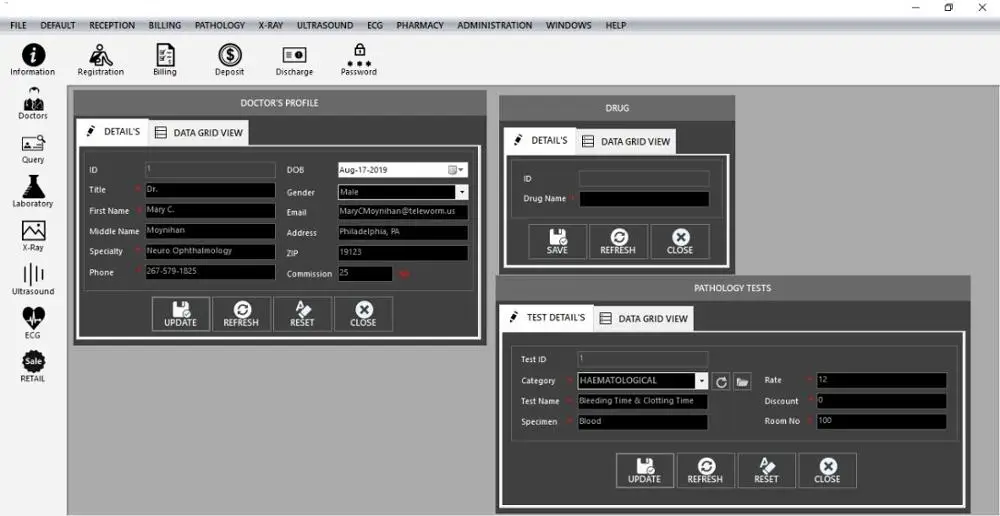
Task: Click the Phone number field
Action: click(210, 272)
